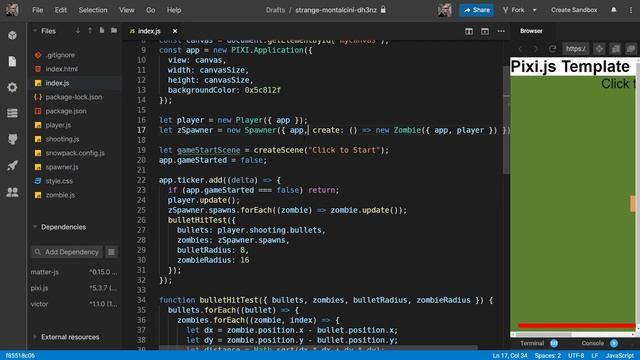This screenshot has height=360, width=640.
Task: Click Ln 17, Col 34 in status bar
Action: (x=510, y=356)
